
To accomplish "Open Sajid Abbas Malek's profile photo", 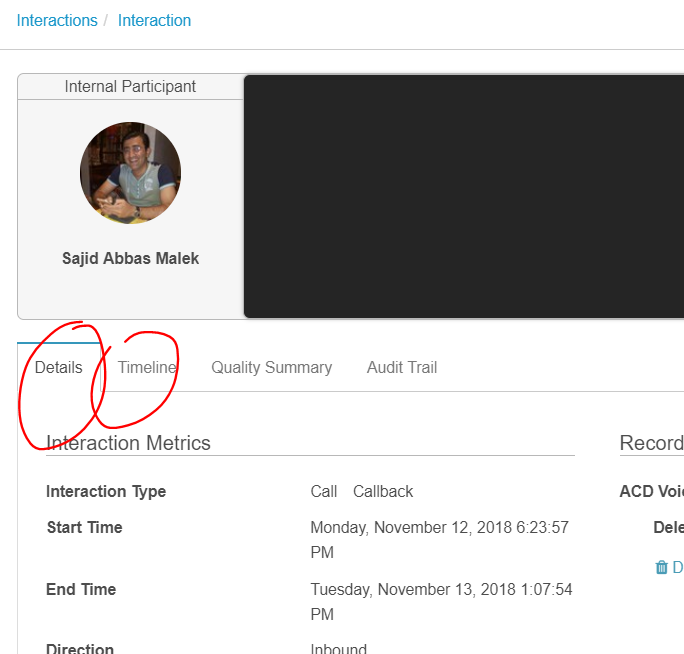I will click(130, 173).
